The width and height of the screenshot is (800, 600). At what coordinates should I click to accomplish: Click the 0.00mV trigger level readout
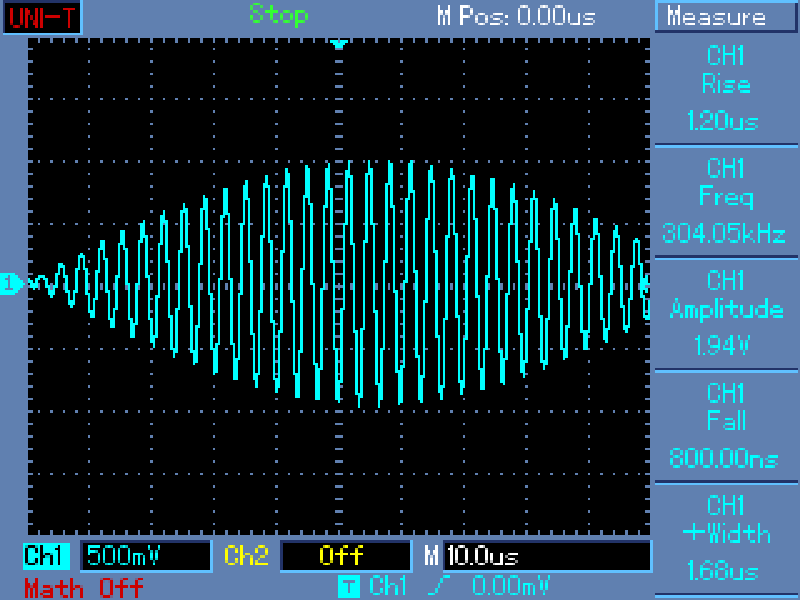(x=511, y=586)
